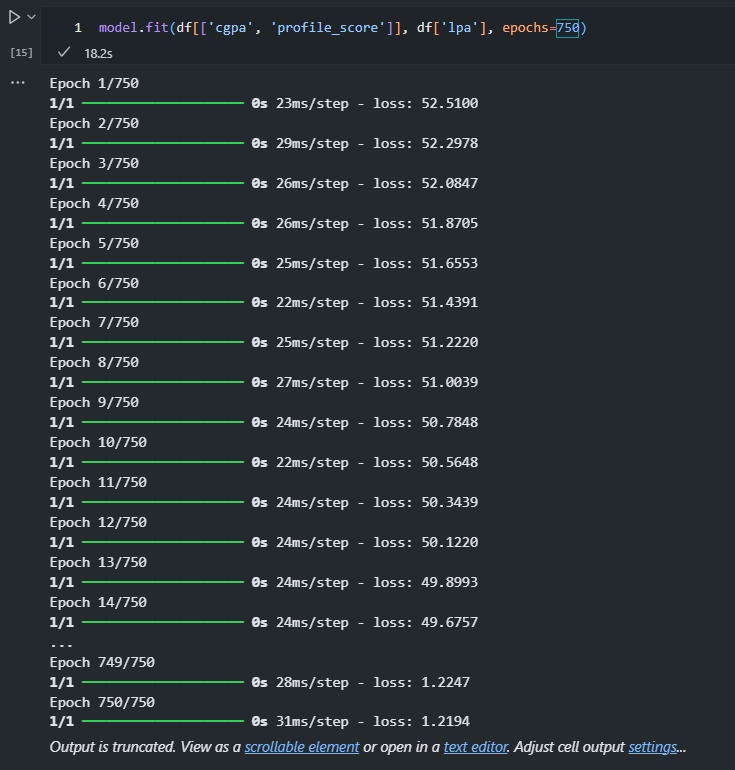Click code line number 1
735x770 pixels.
[78, 28]
